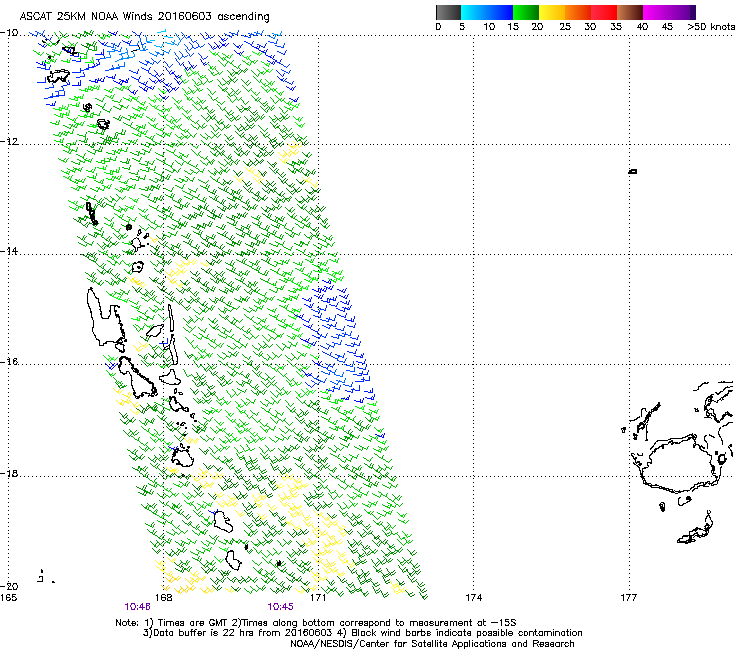The image size is (740, 650).
Task: Click the 'Times are GMT' note line
Action: pos(316,623)
